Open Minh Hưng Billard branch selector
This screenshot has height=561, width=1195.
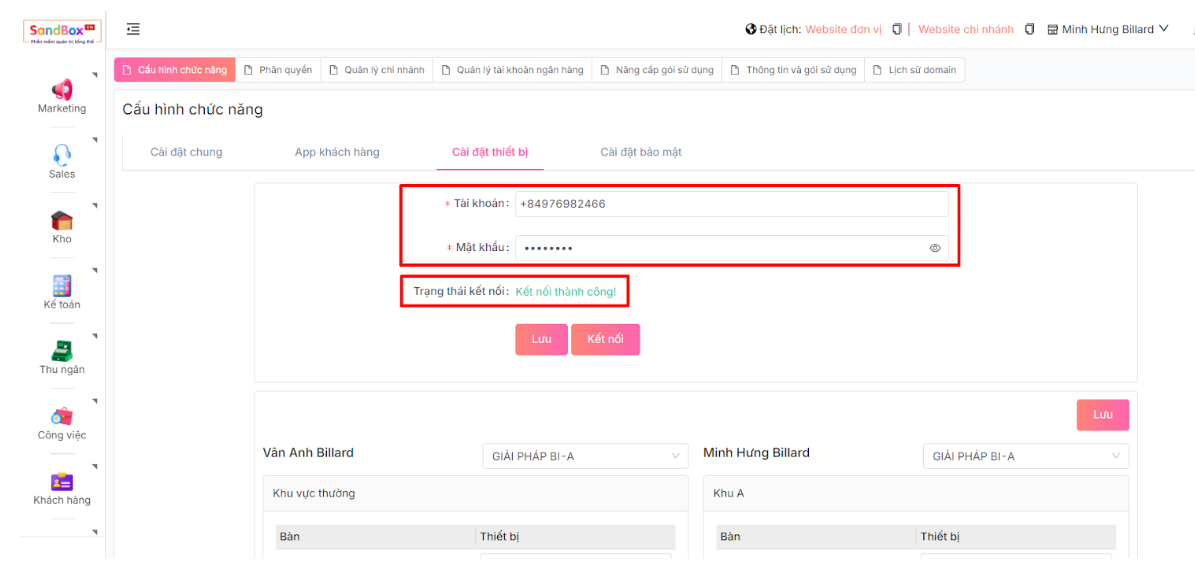[1108, 29]
